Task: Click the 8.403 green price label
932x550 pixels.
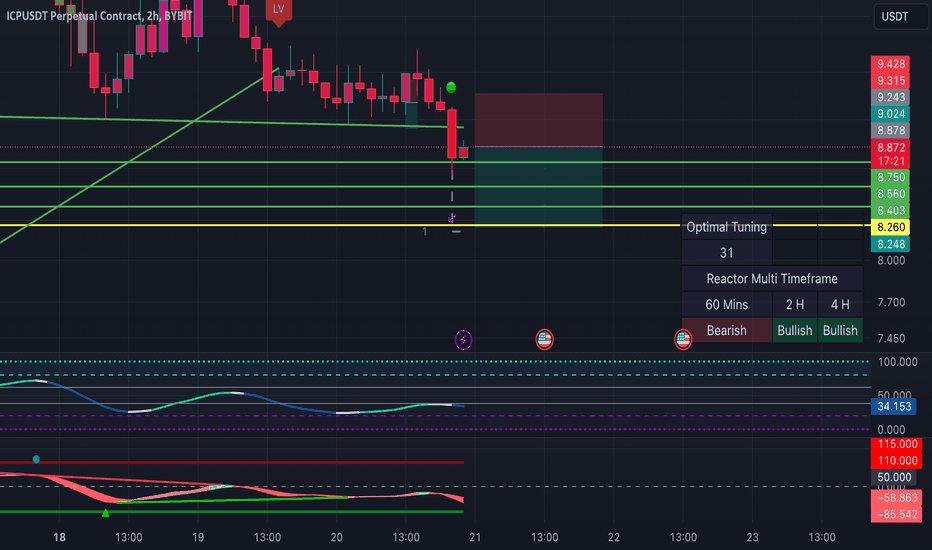Action: coord(890,210)
